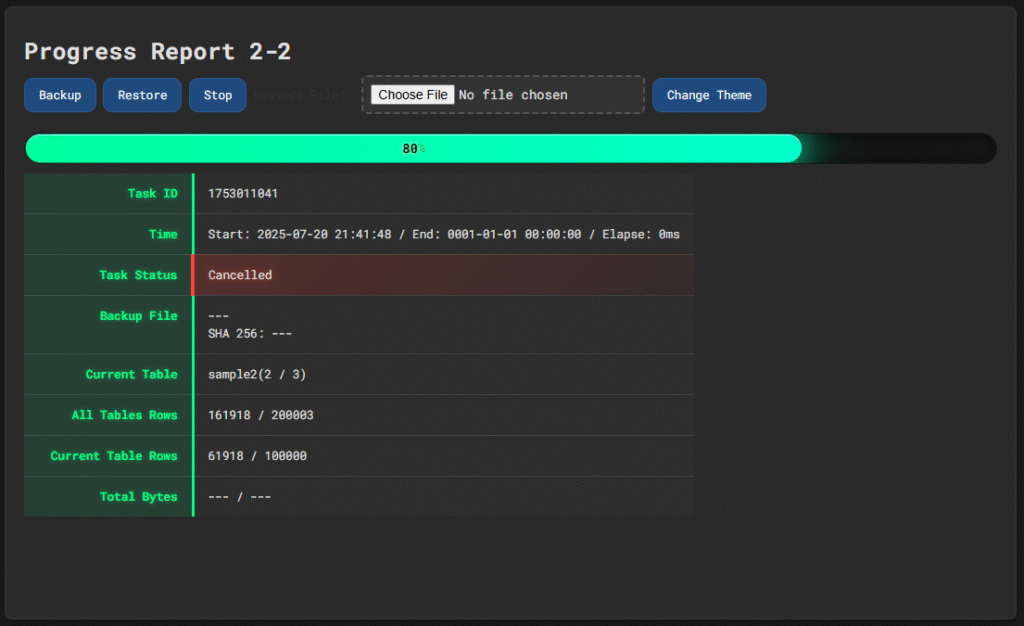Select the 161918 / 200003 rows value
Image resolution: width=1024 pixels, height=626 pixels.
261,415
